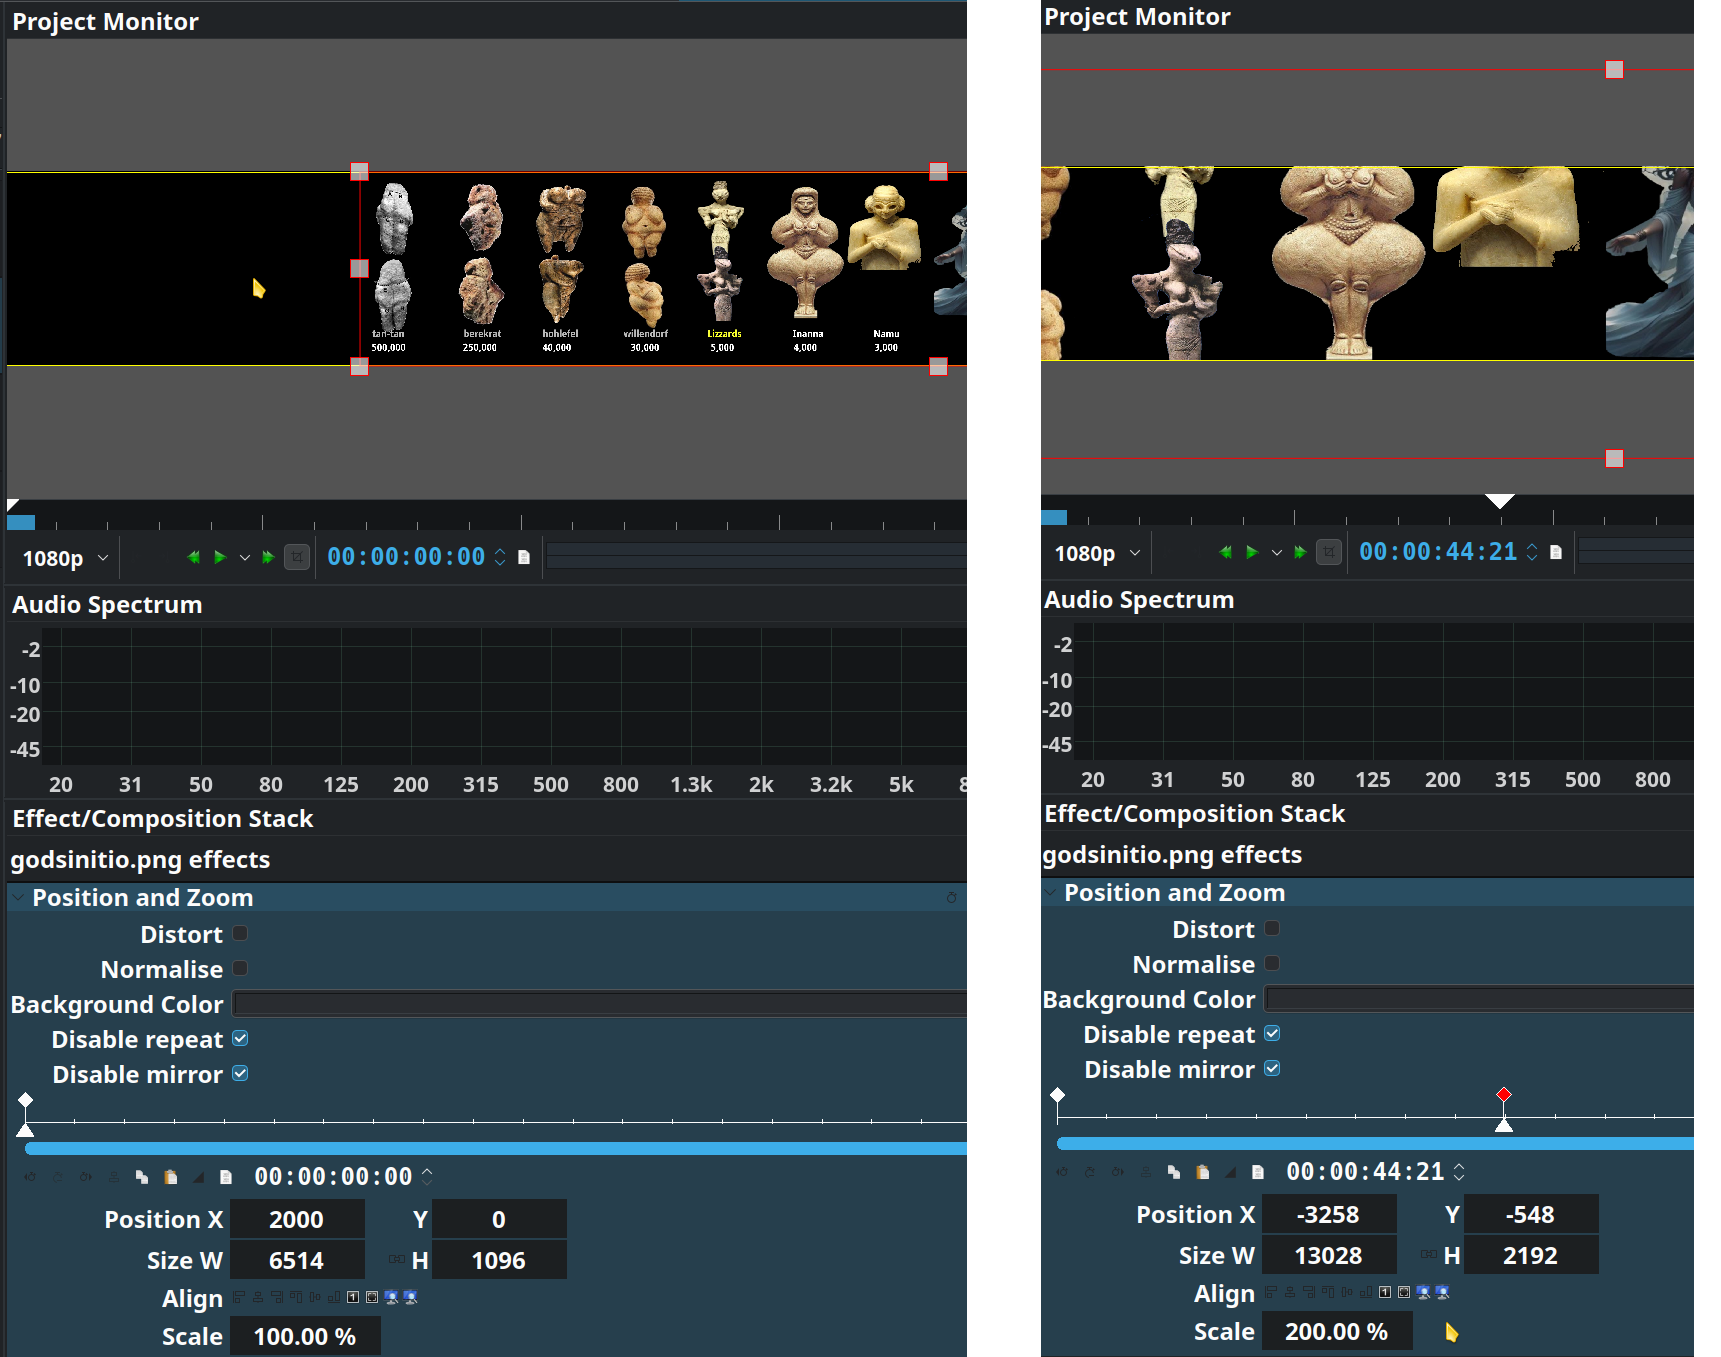The height and width of the screenshot is (1357, 1721).
Task: Click adjust-to-fit icon in Align row above Scale 100.00 %
Action: pyautogui.click(x=372, y=1298)
